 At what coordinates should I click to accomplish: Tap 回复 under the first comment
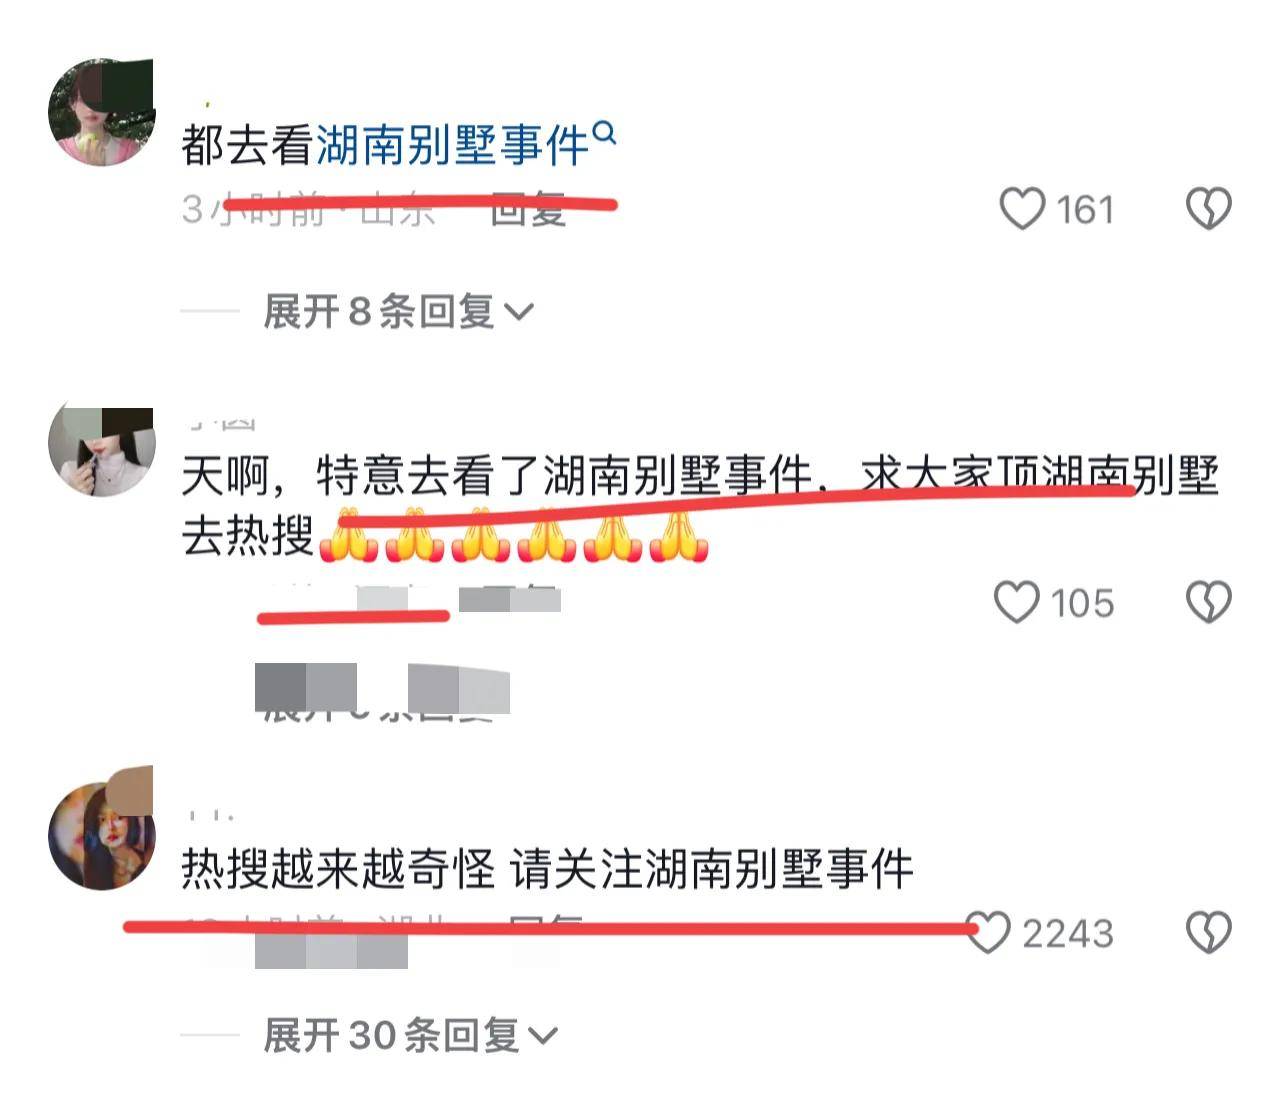coord(529,209)
